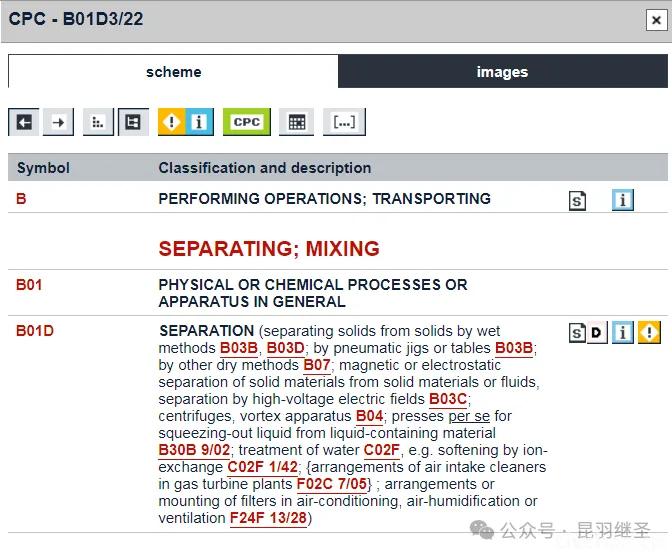Click the orange warning icon for B01D
672x557 pixels.
(x=649, y=332)
